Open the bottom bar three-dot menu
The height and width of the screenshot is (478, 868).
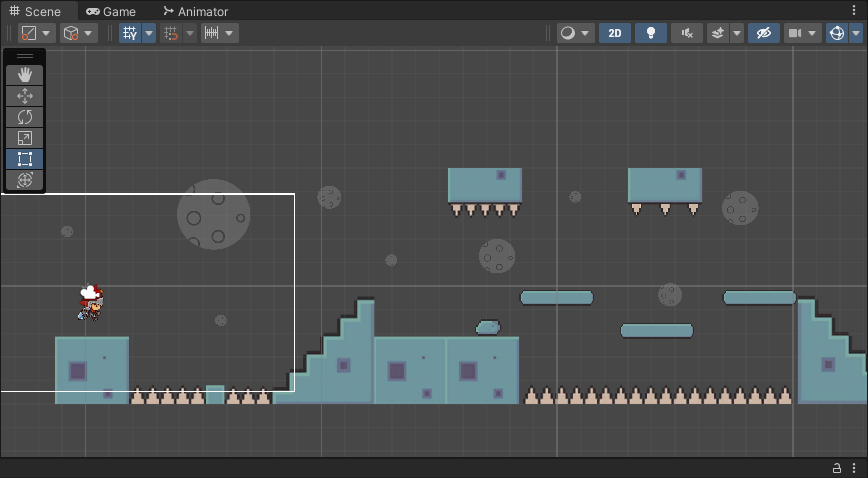854,468
